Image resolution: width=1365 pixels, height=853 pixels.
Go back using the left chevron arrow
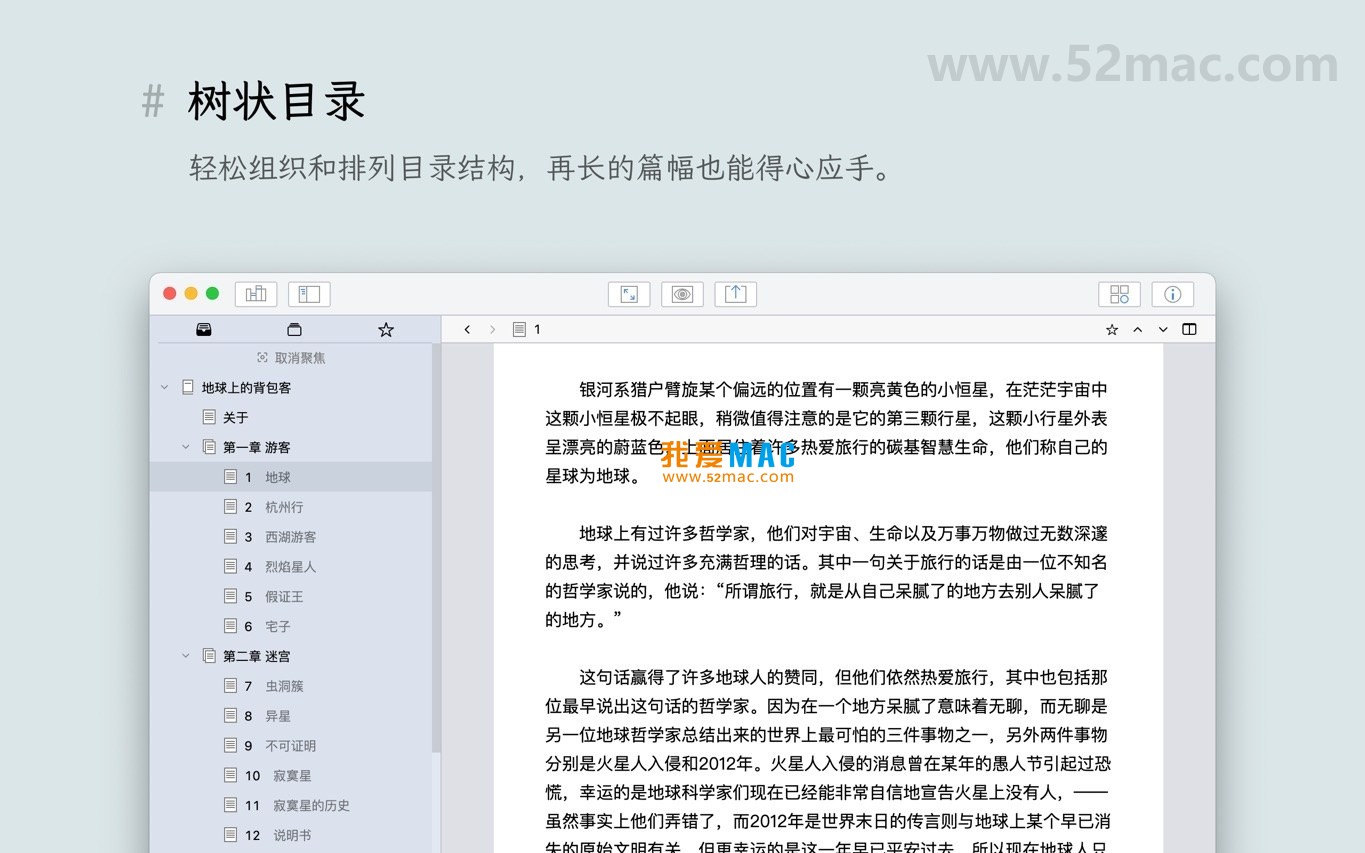pyautogui.click(x=466, y=328)
